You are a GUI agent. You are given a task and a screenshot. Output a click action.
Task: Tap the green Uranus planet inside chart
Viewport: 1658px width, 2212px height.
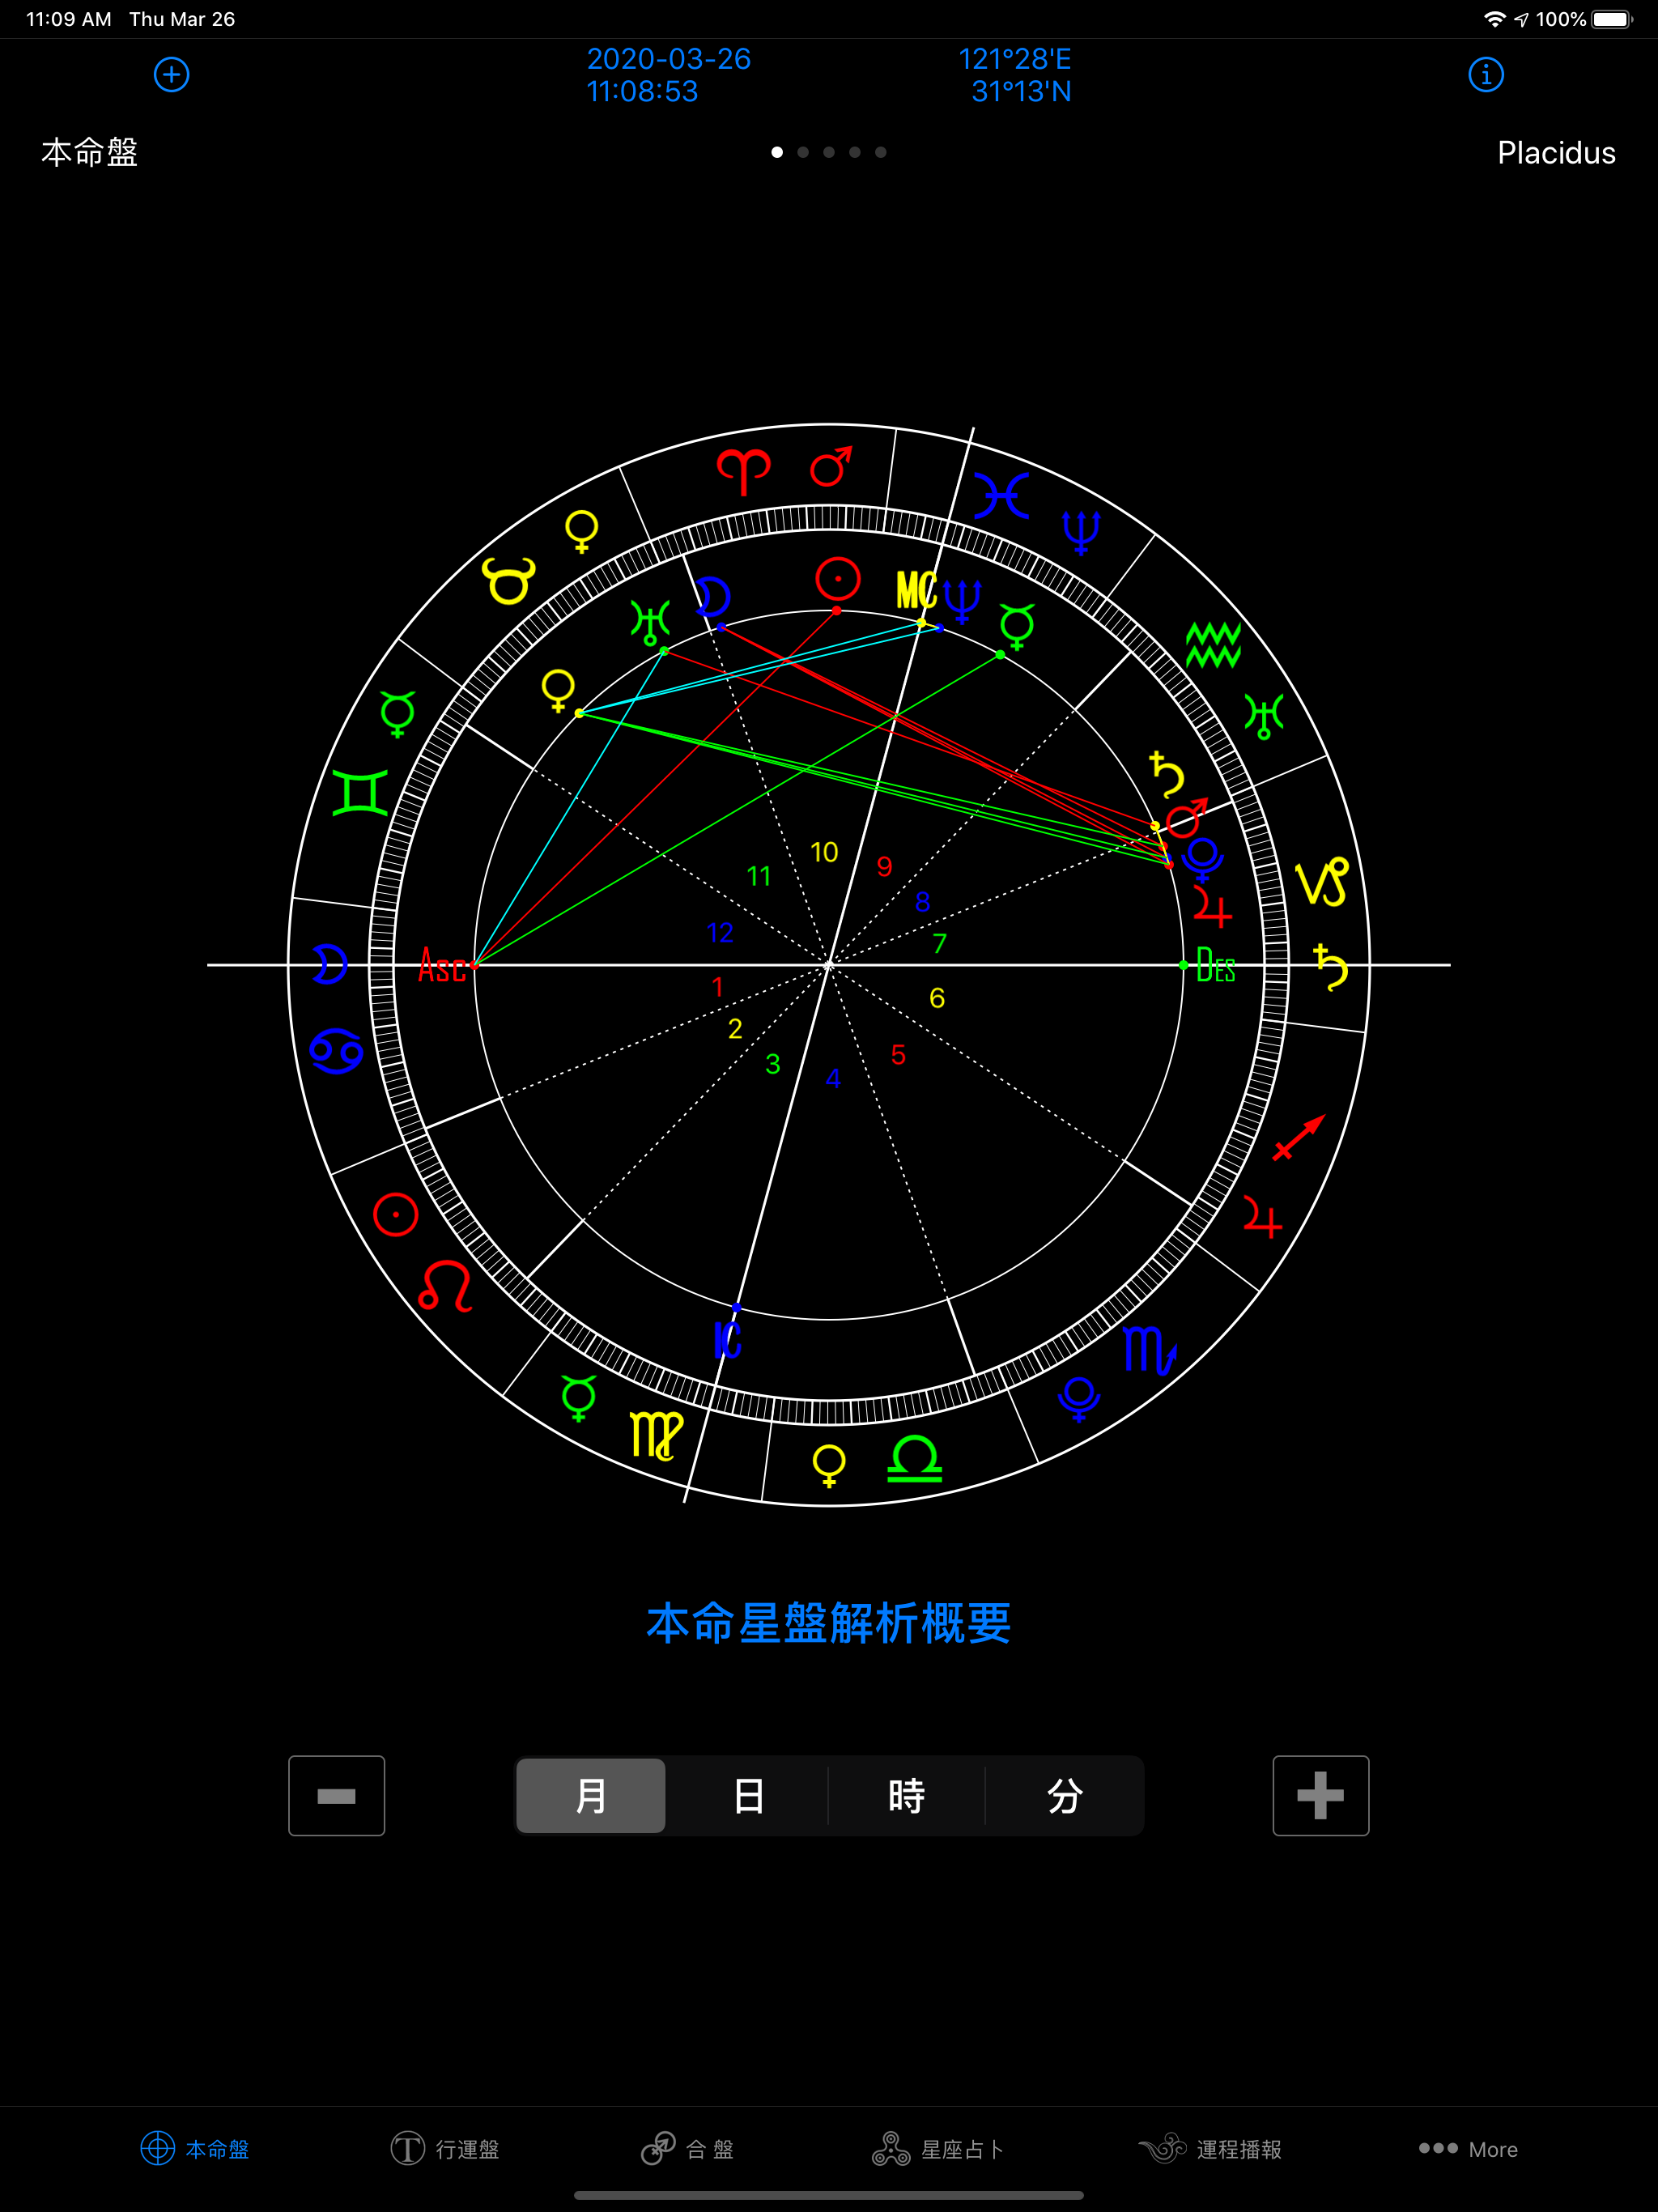[650, 621]
